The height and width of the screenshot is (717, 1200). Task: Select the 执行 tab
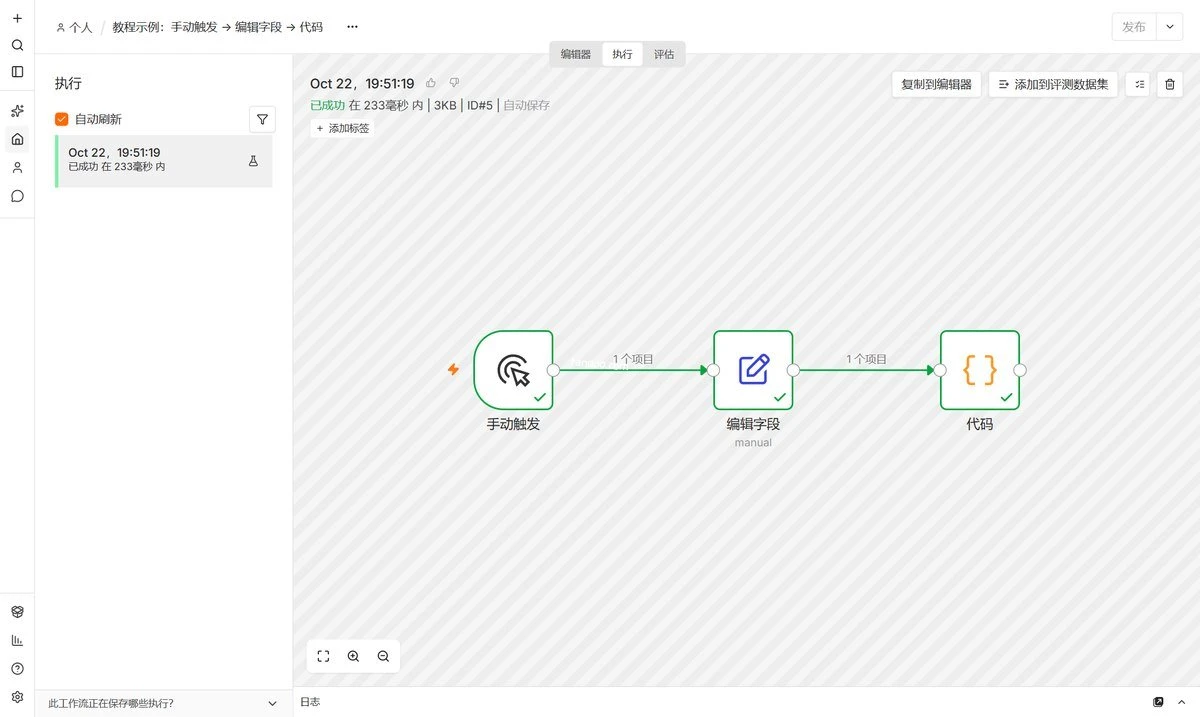coord(622,54)
